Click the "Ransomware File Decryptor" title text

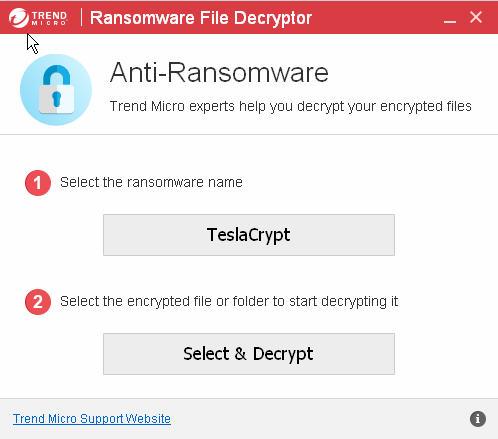201,18
